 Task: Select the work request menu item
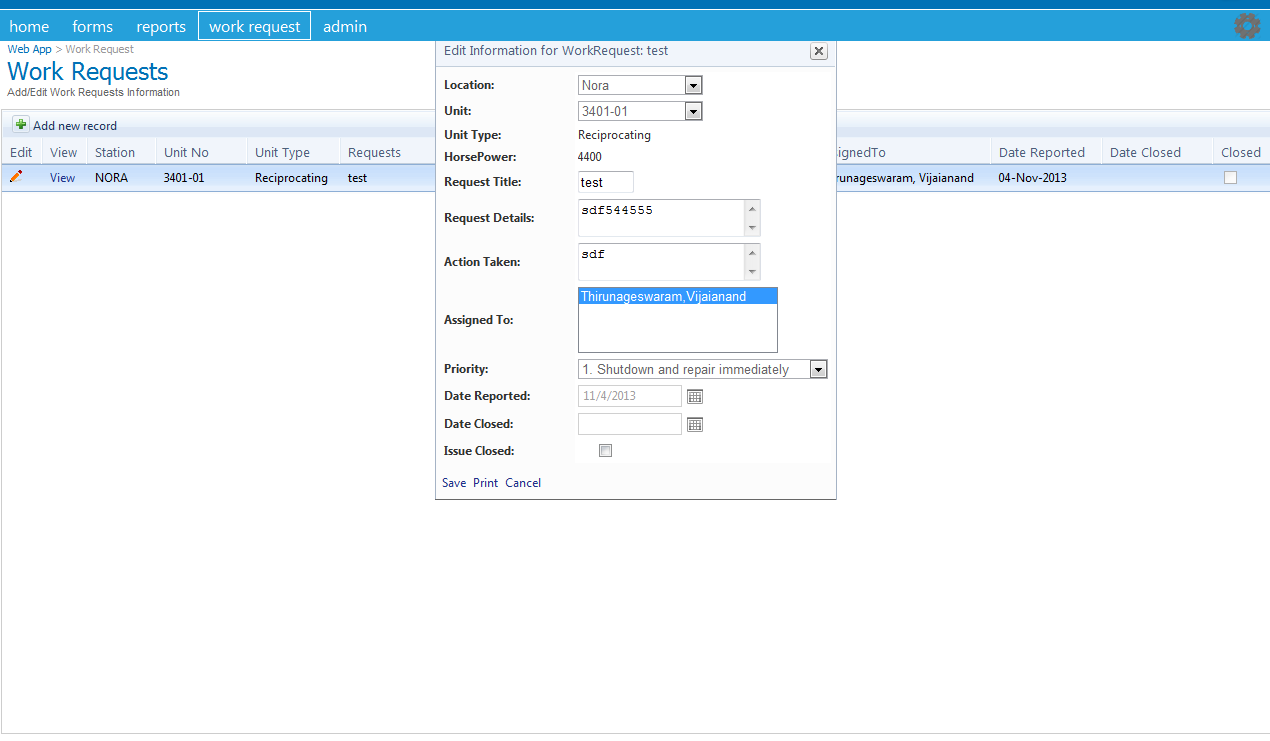254,26
